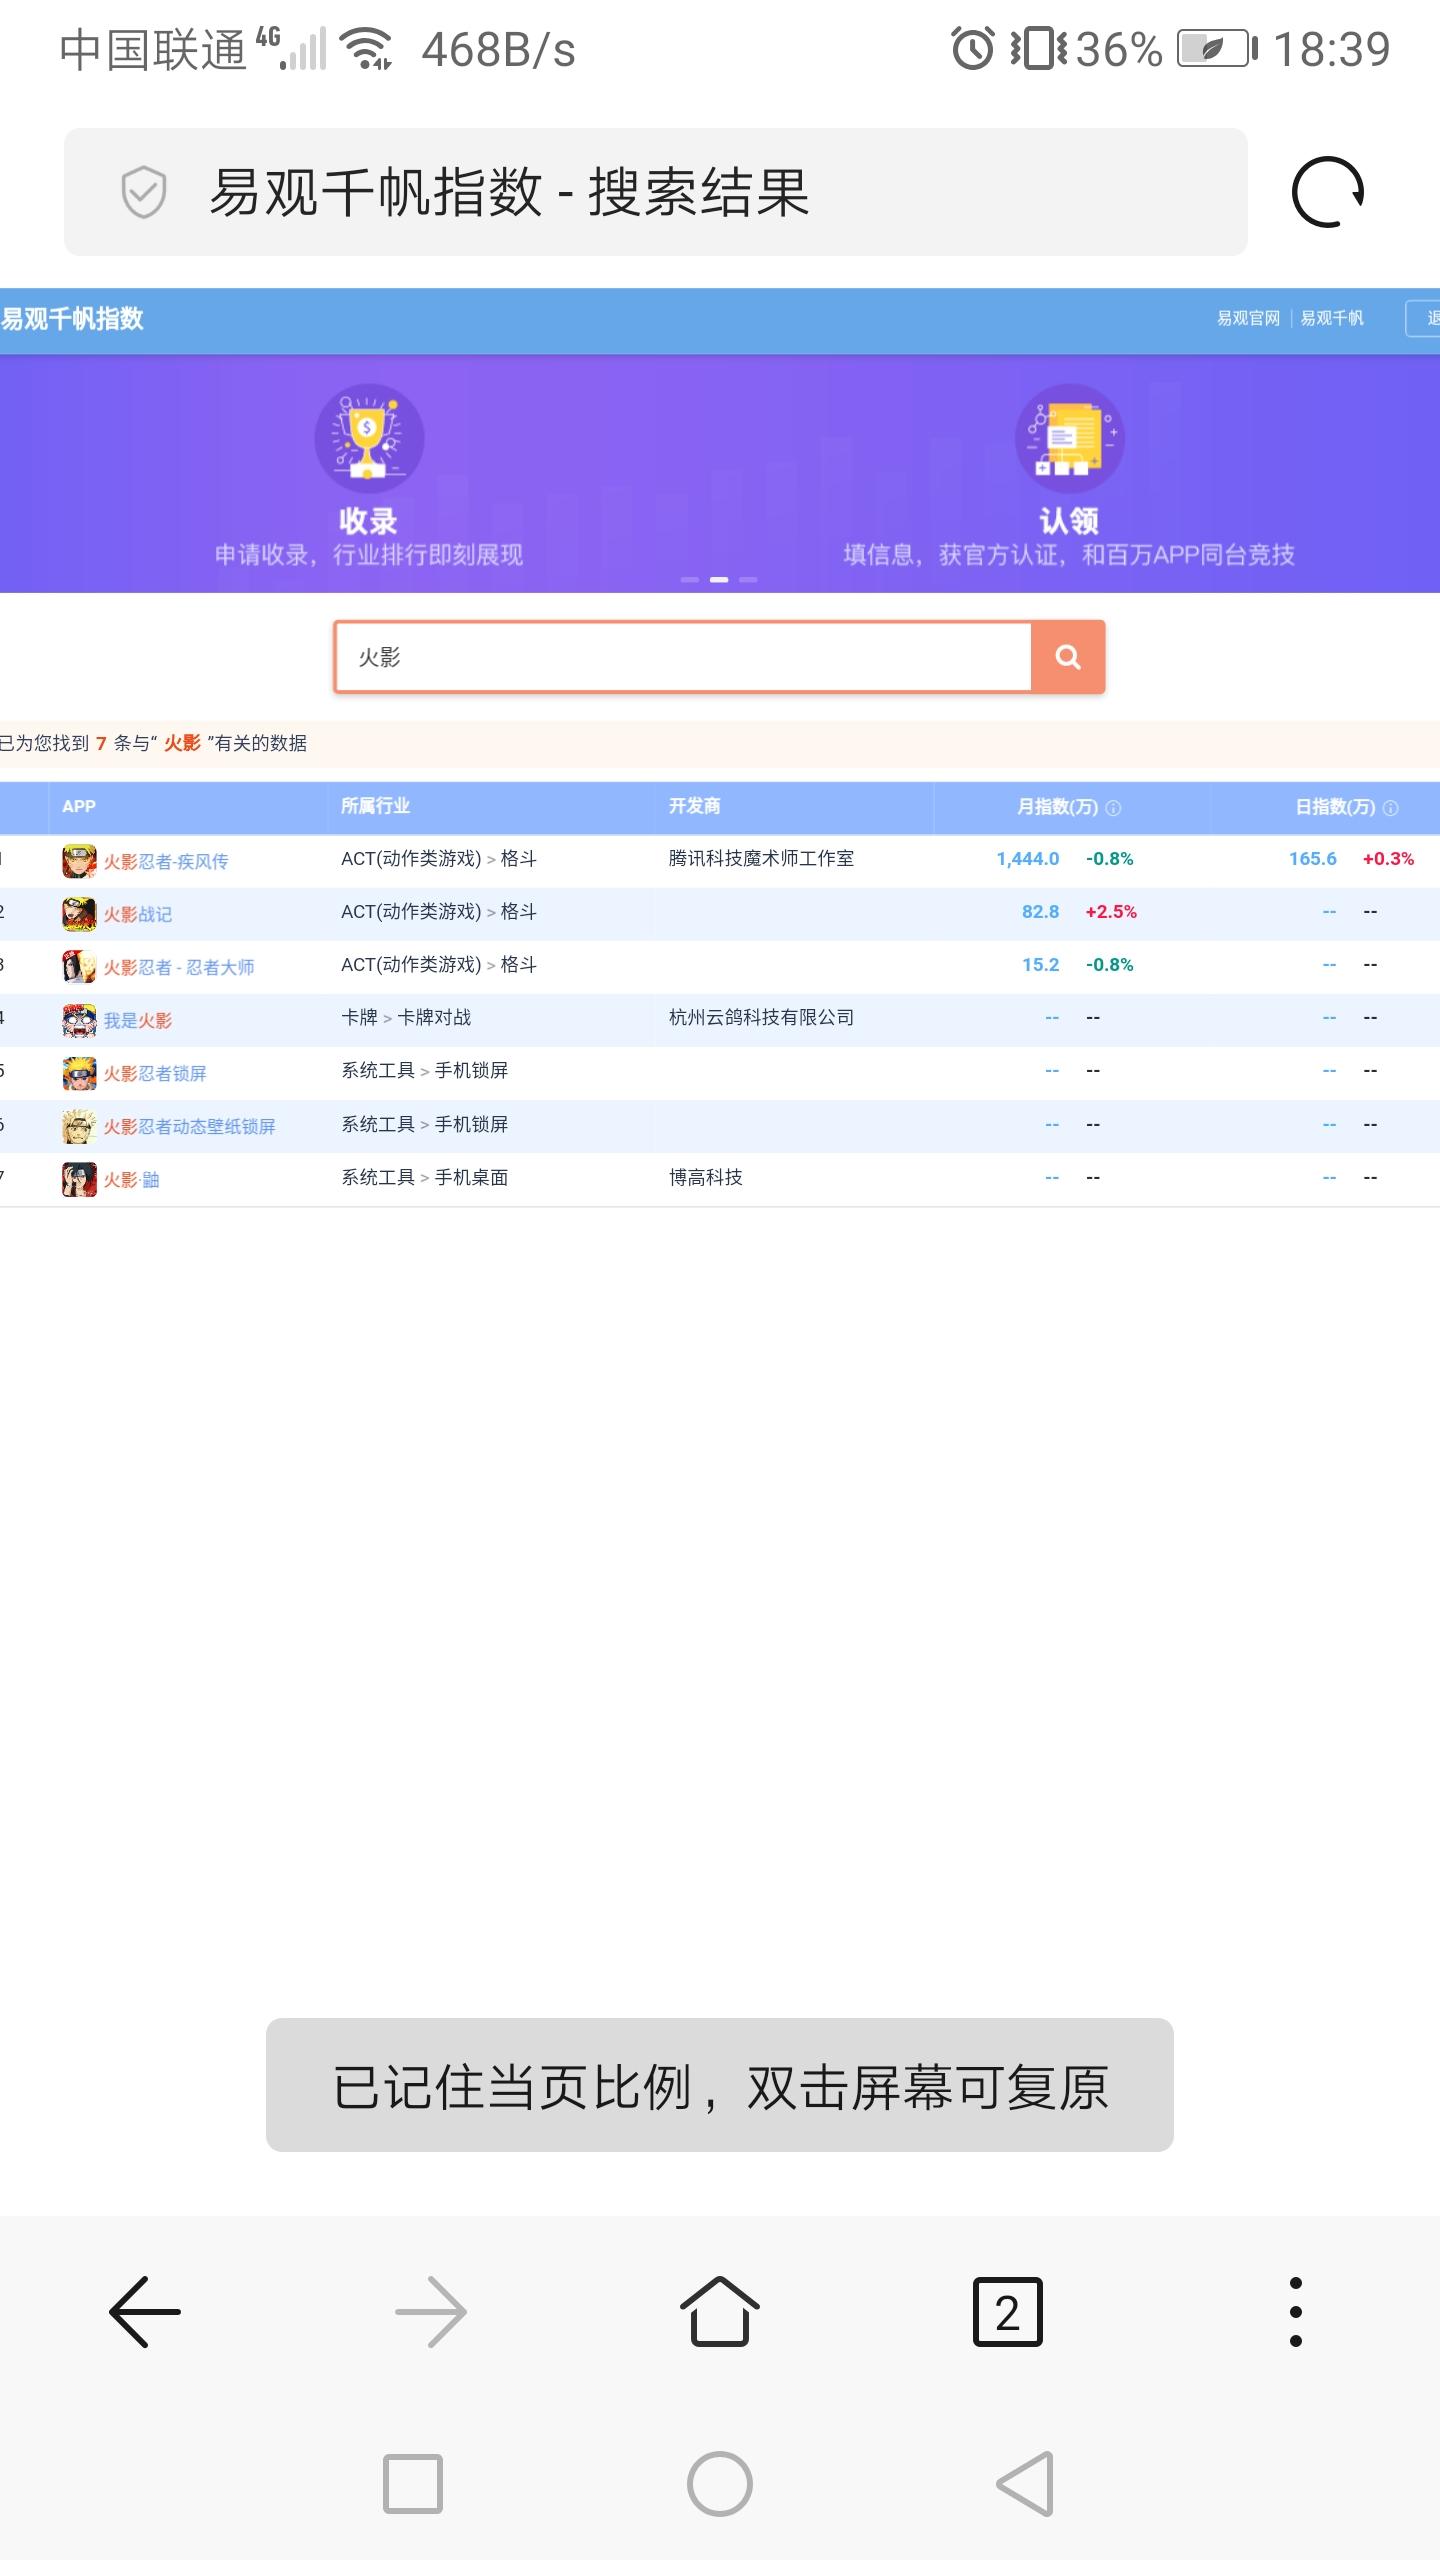Open the 火影 app link in row seven
This screenshot has width=1440, height=2560.
tap(131, 1180)
